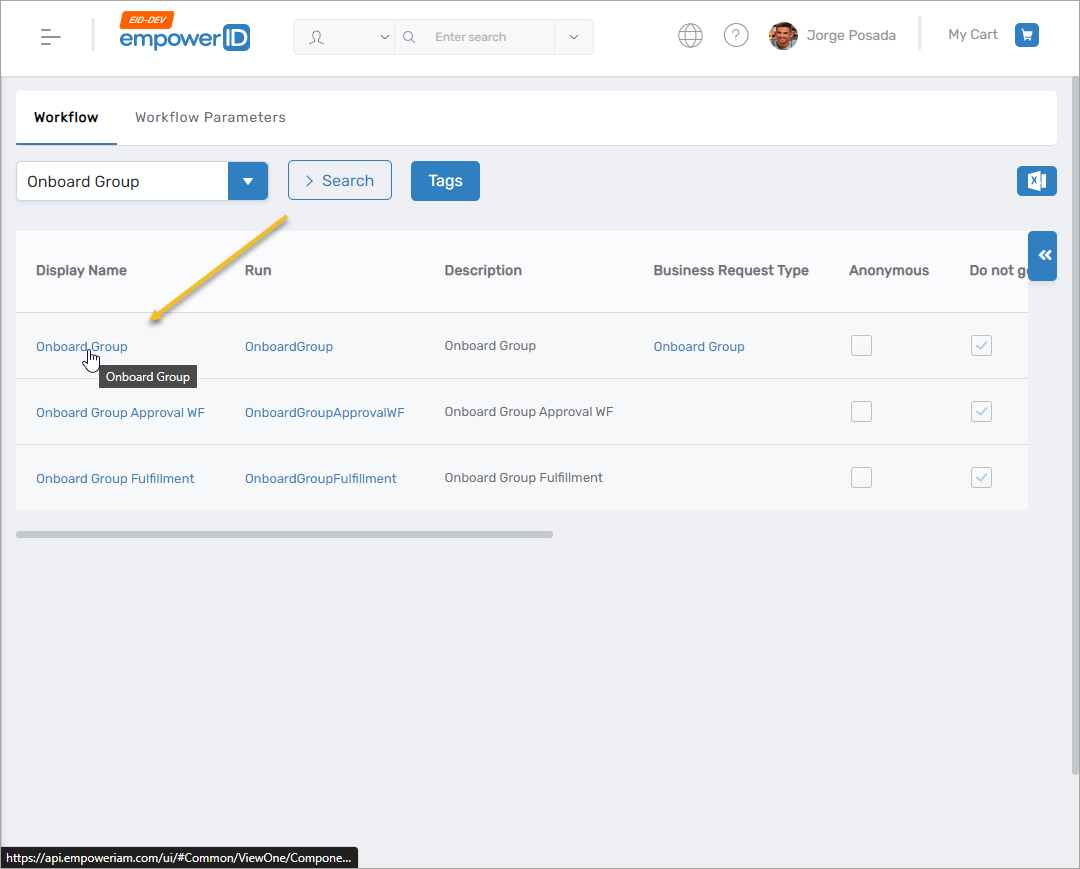Check the Anonymous checkbox for Onboard Group
The image size is (1080, 869).
[x=861, y=345]
